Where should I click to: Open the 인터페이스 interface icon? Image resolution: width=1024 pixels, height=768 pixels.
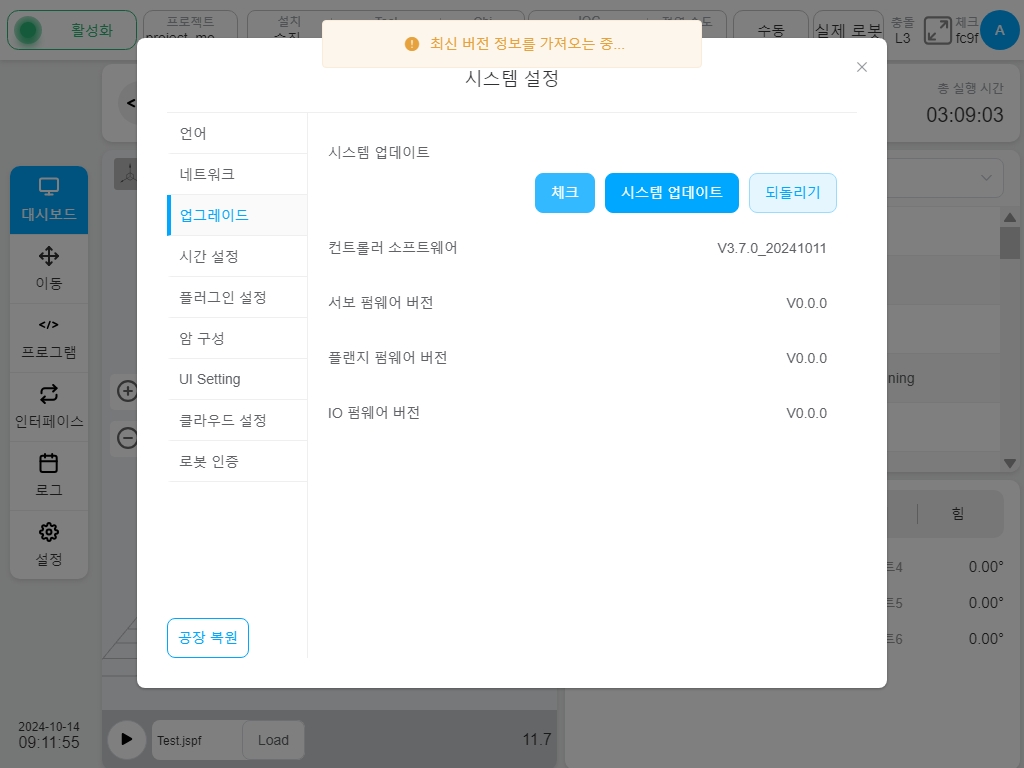(49, 407)
